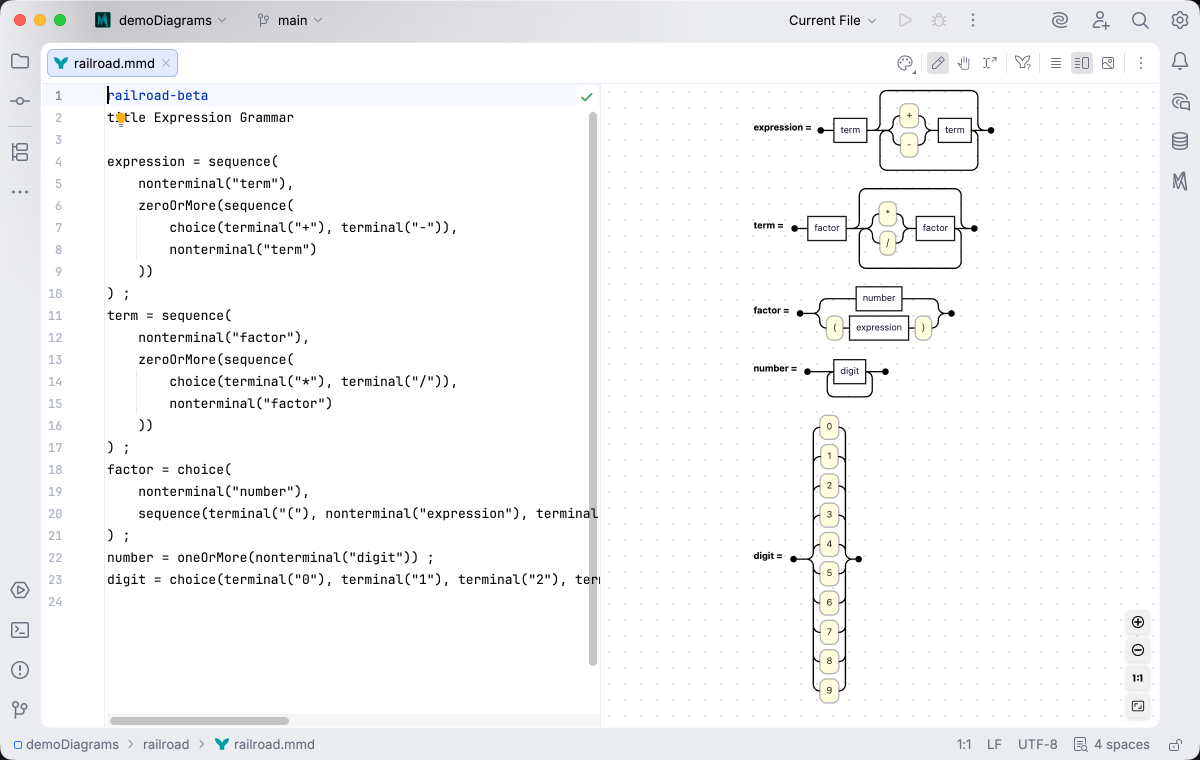
Task: Click demoDiagrams in the breadcrumb bar
Action: click(x=66, y=744)
